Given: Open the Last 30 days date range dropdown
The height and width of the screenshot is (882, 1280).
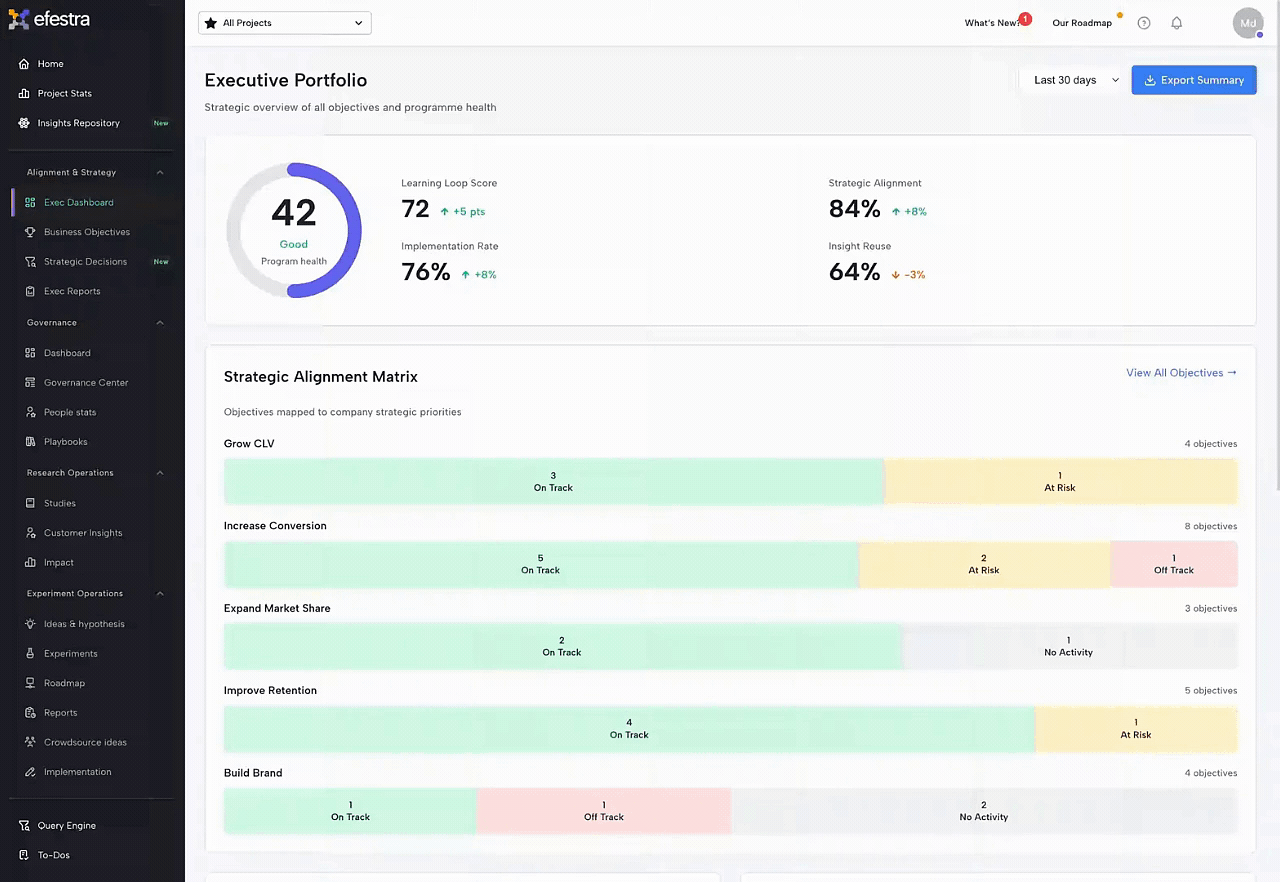Looking at the screenshot, I should point(1075,80).
